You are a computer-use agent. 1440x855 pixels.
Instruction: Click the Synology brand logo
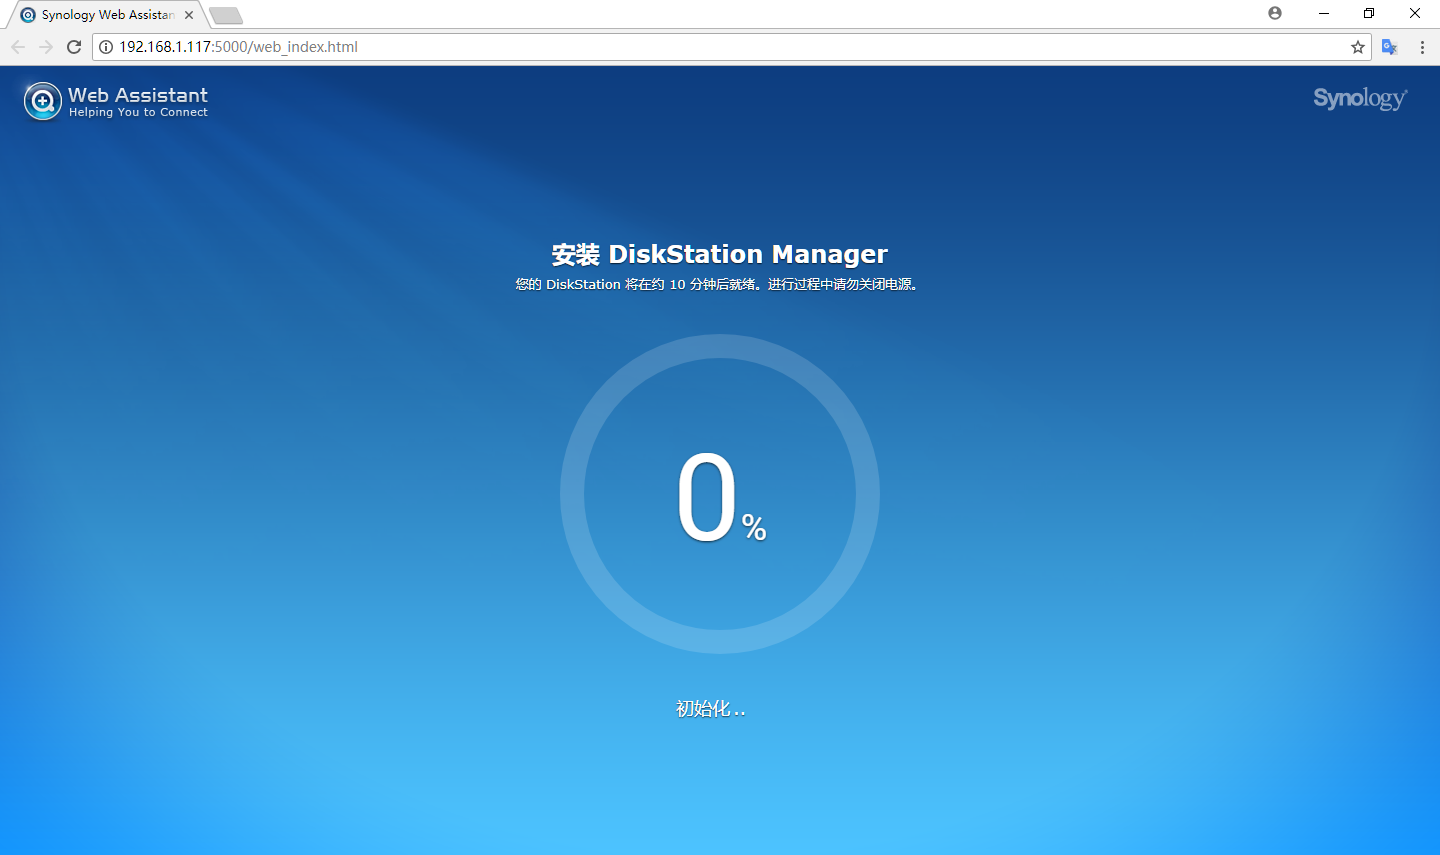[x=1360, y=98]
